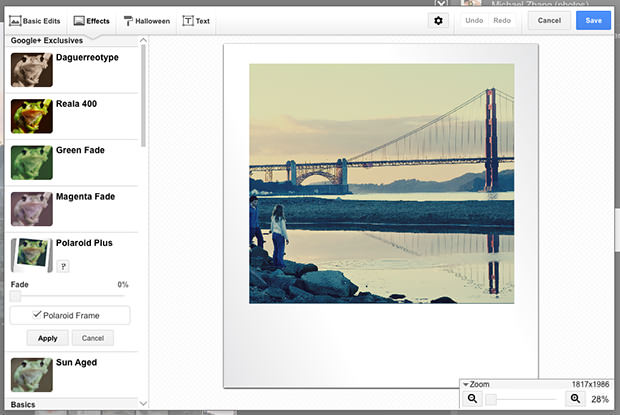Select the Reala 400 effect thumbnail
The image size is (620, 415).
(x=32, y=116)
